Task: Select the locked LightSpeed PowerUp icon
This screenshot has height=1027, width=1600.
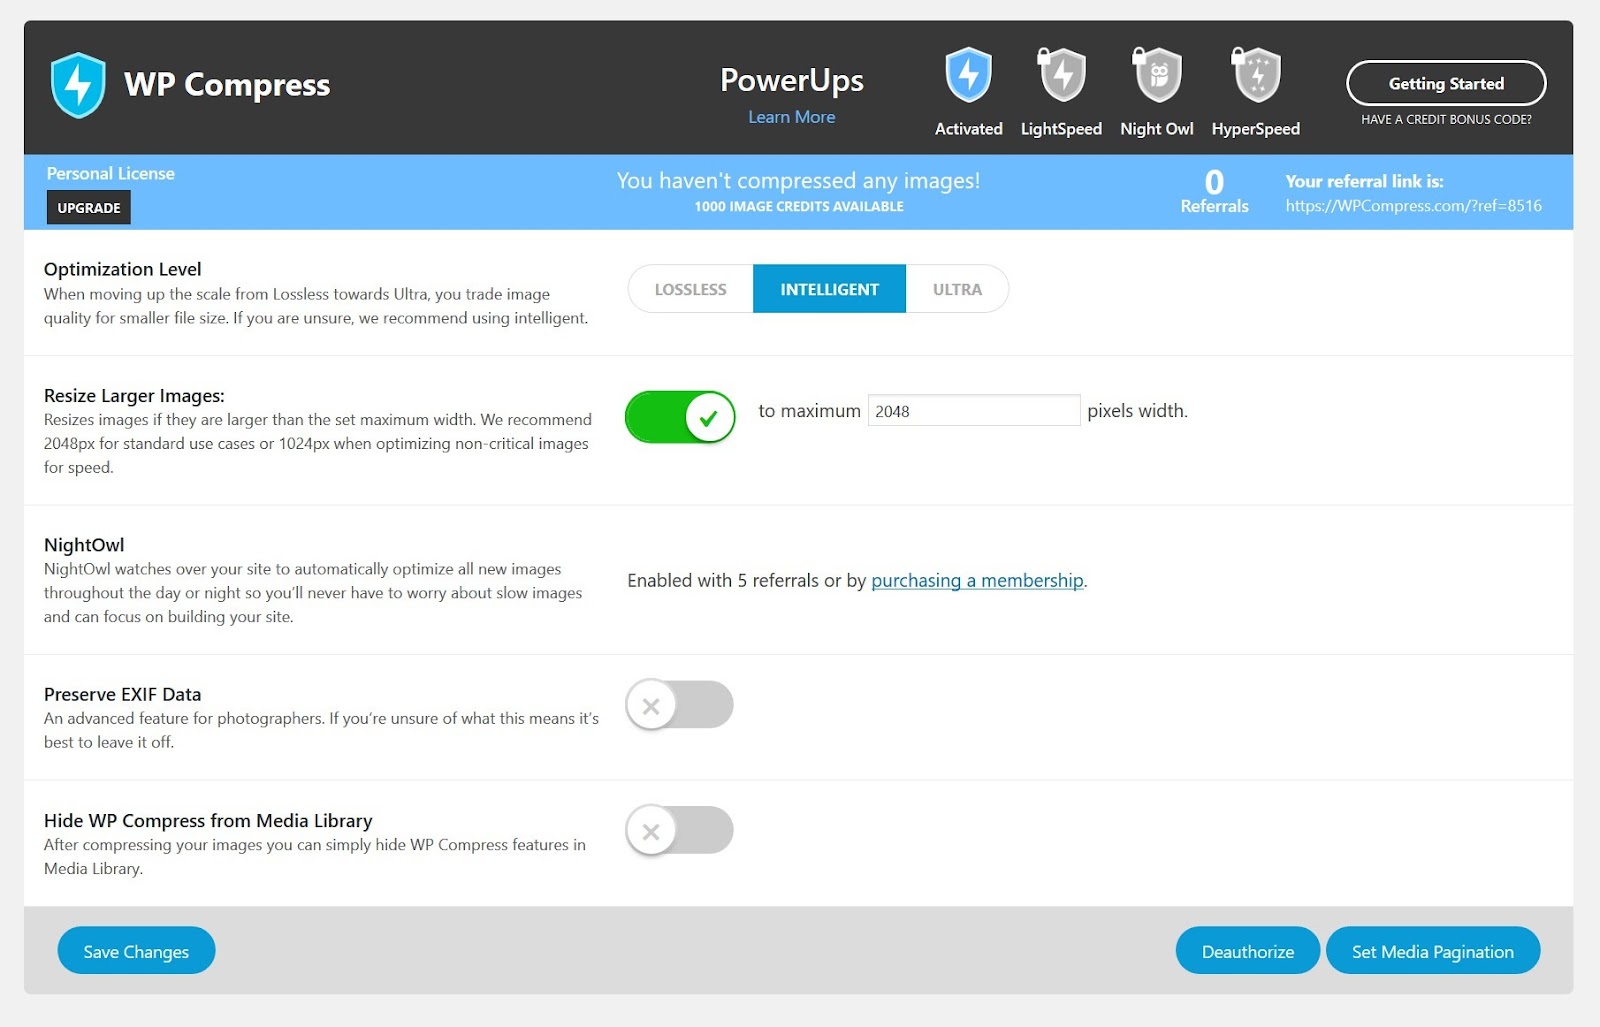Action: click(x=1061, y=75)
